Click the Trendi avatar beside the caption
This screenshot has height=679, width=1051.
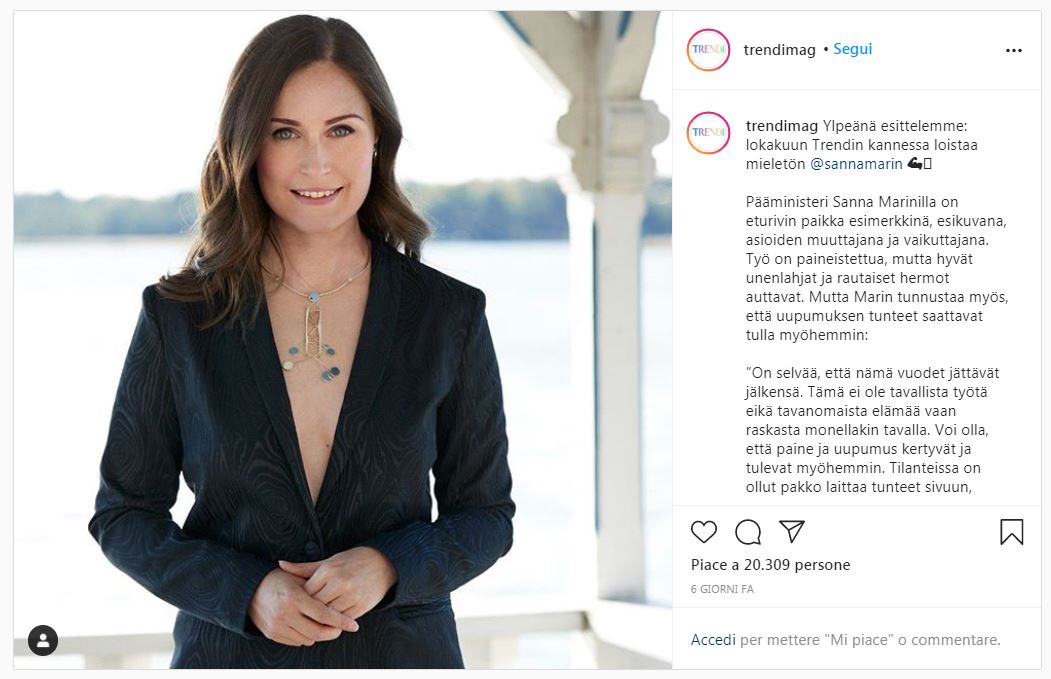[708, 132]
